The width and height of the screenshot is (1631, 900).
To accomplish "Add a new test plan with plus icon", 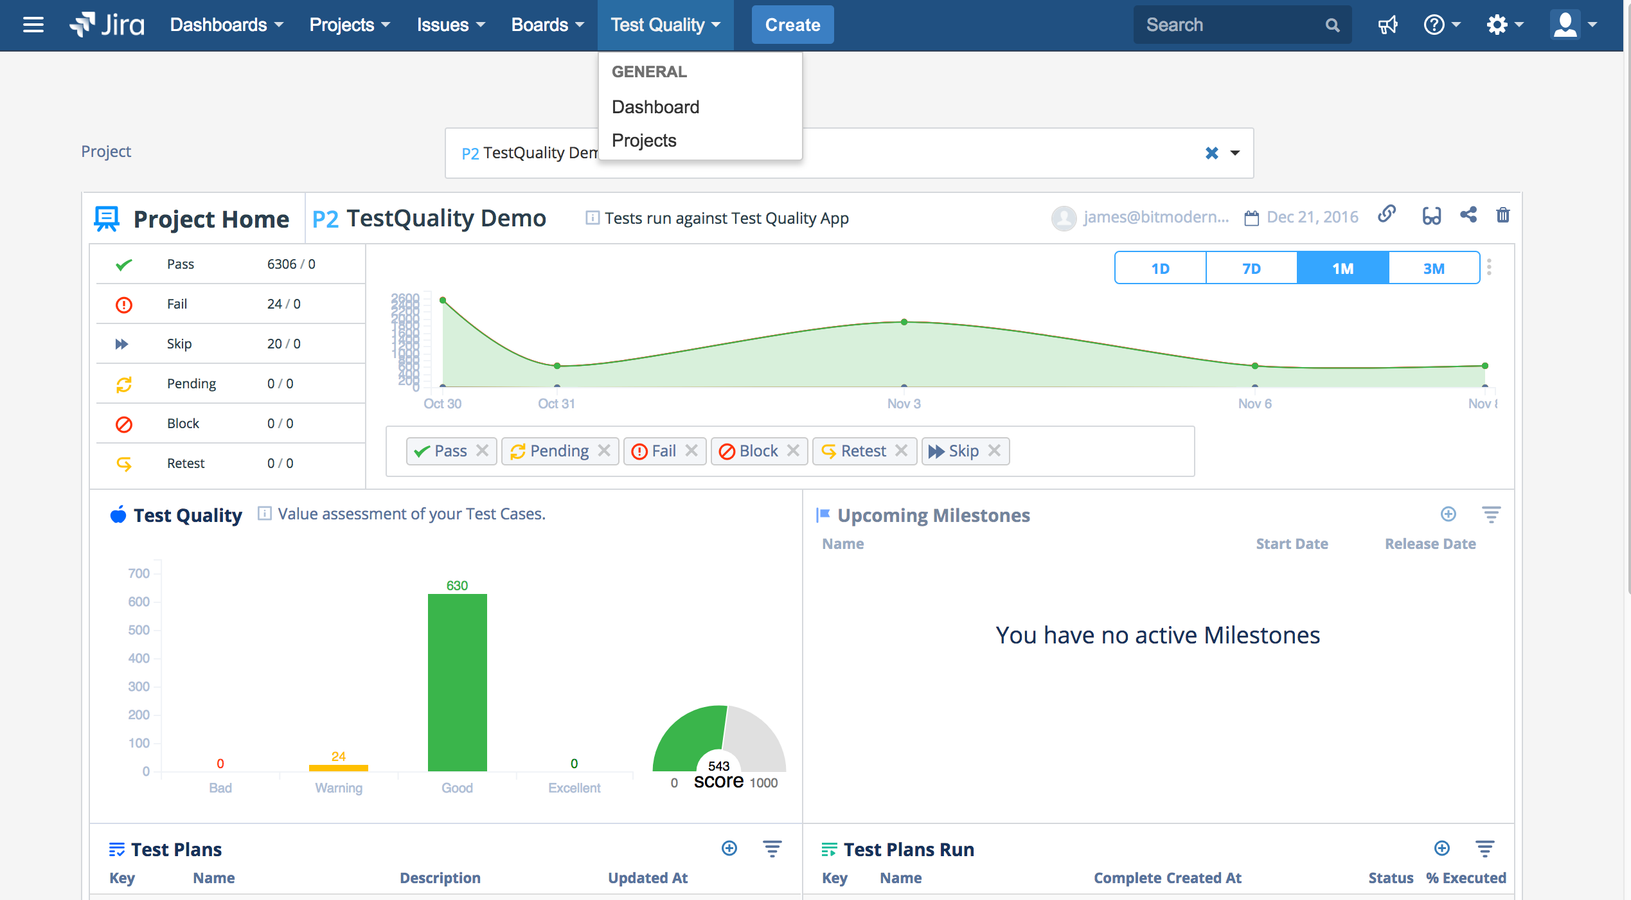I will [x=729, y=848].
